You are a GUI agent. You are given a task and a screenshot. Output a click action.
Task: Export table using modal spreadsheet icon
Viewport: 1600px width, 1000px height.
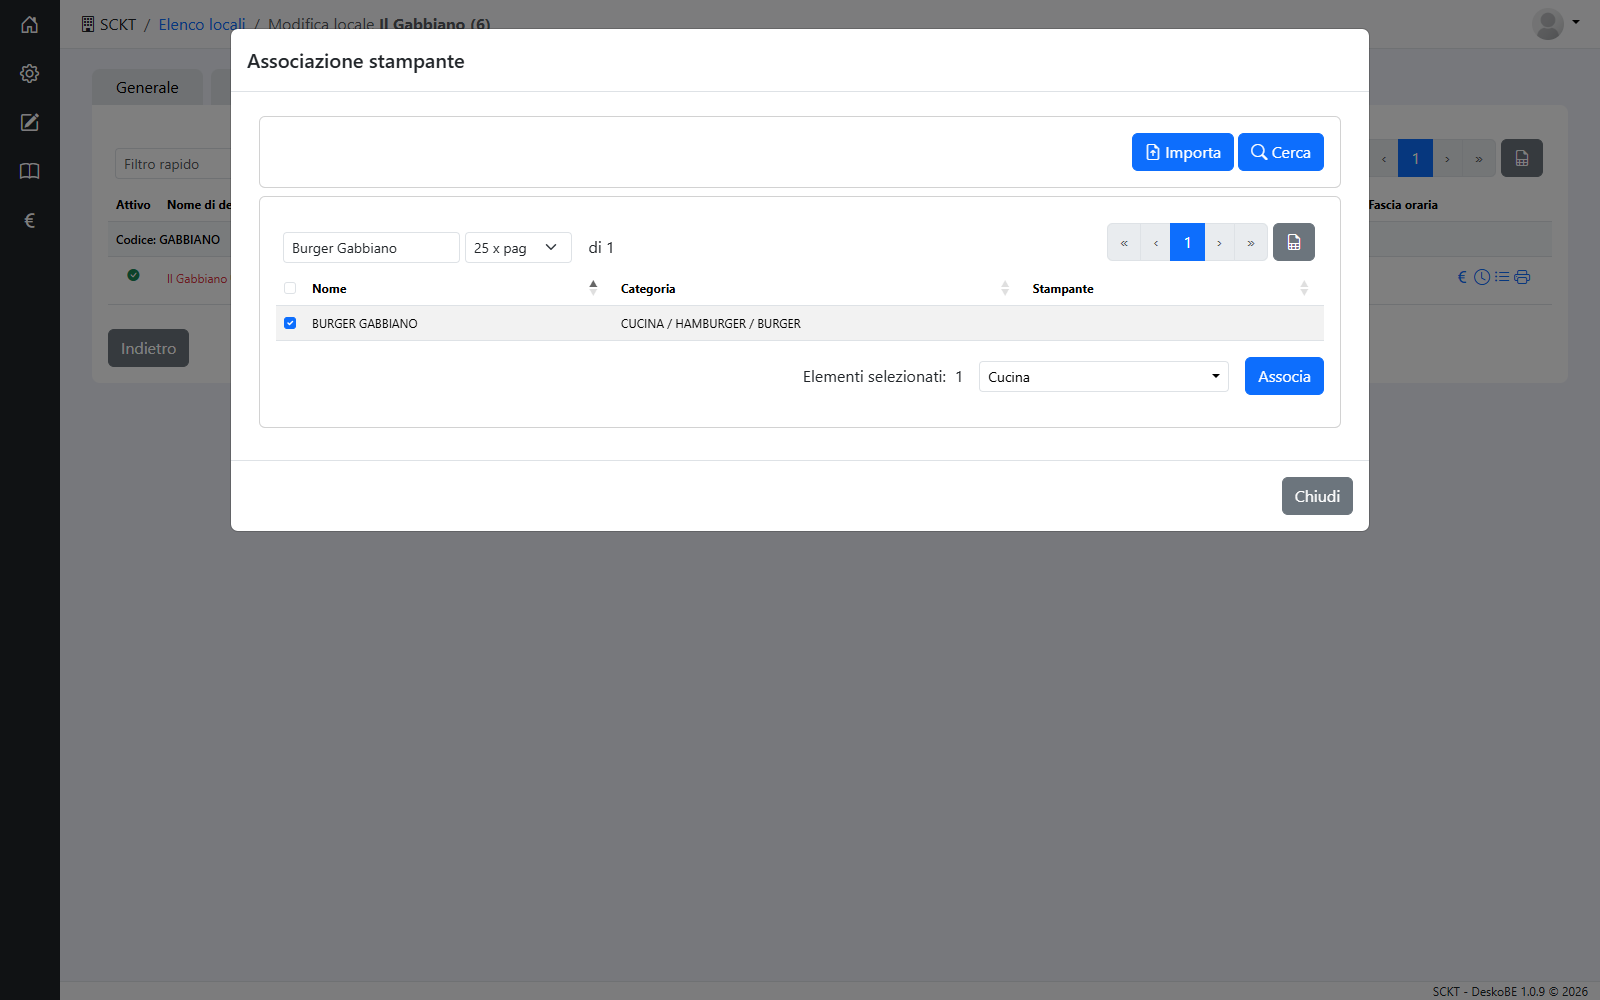pyautogui.click(x=1294, y=242)
